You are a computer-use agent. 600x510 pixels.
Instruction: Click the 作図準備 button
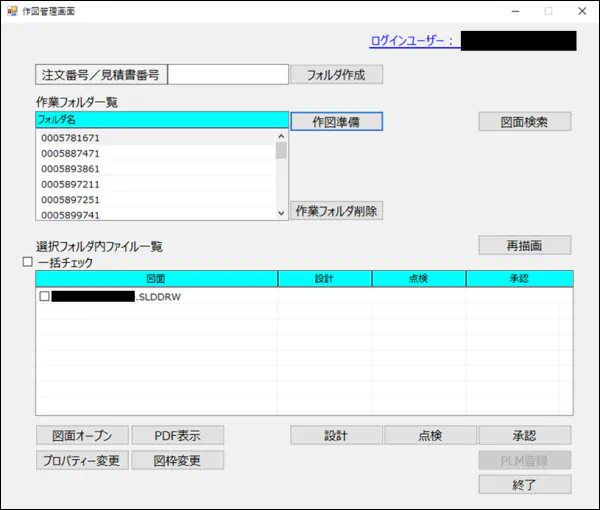pyautogui.click(x=336, y=122)
